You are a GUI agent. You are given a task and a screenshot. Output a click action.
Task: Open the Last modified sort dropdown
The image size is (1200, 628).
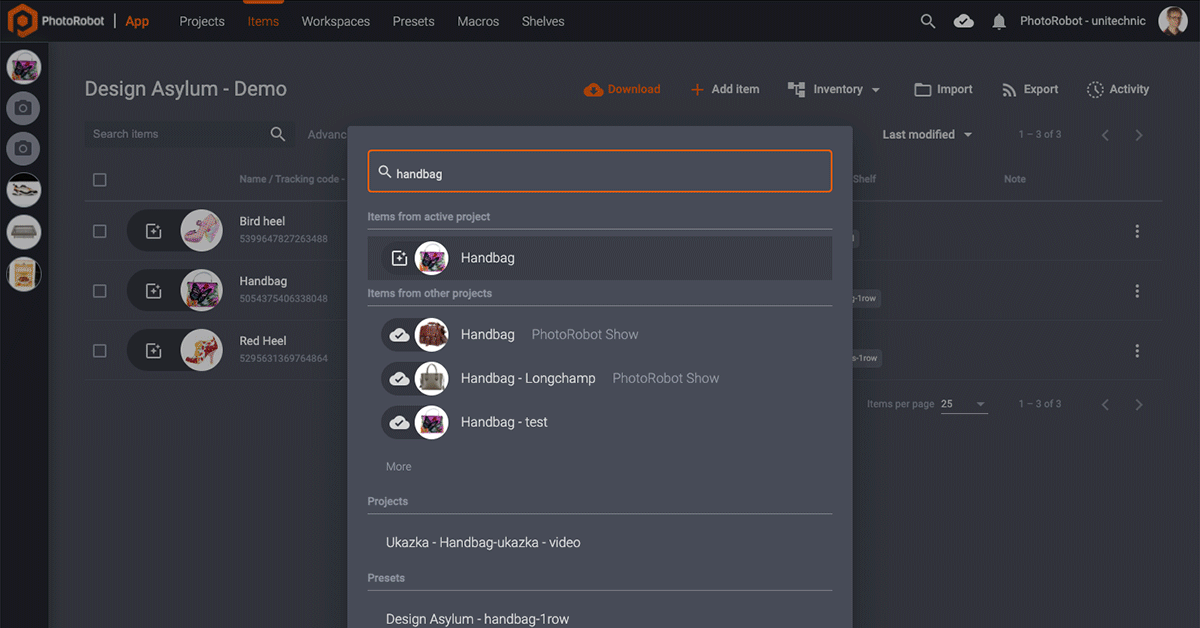point(925,133)
